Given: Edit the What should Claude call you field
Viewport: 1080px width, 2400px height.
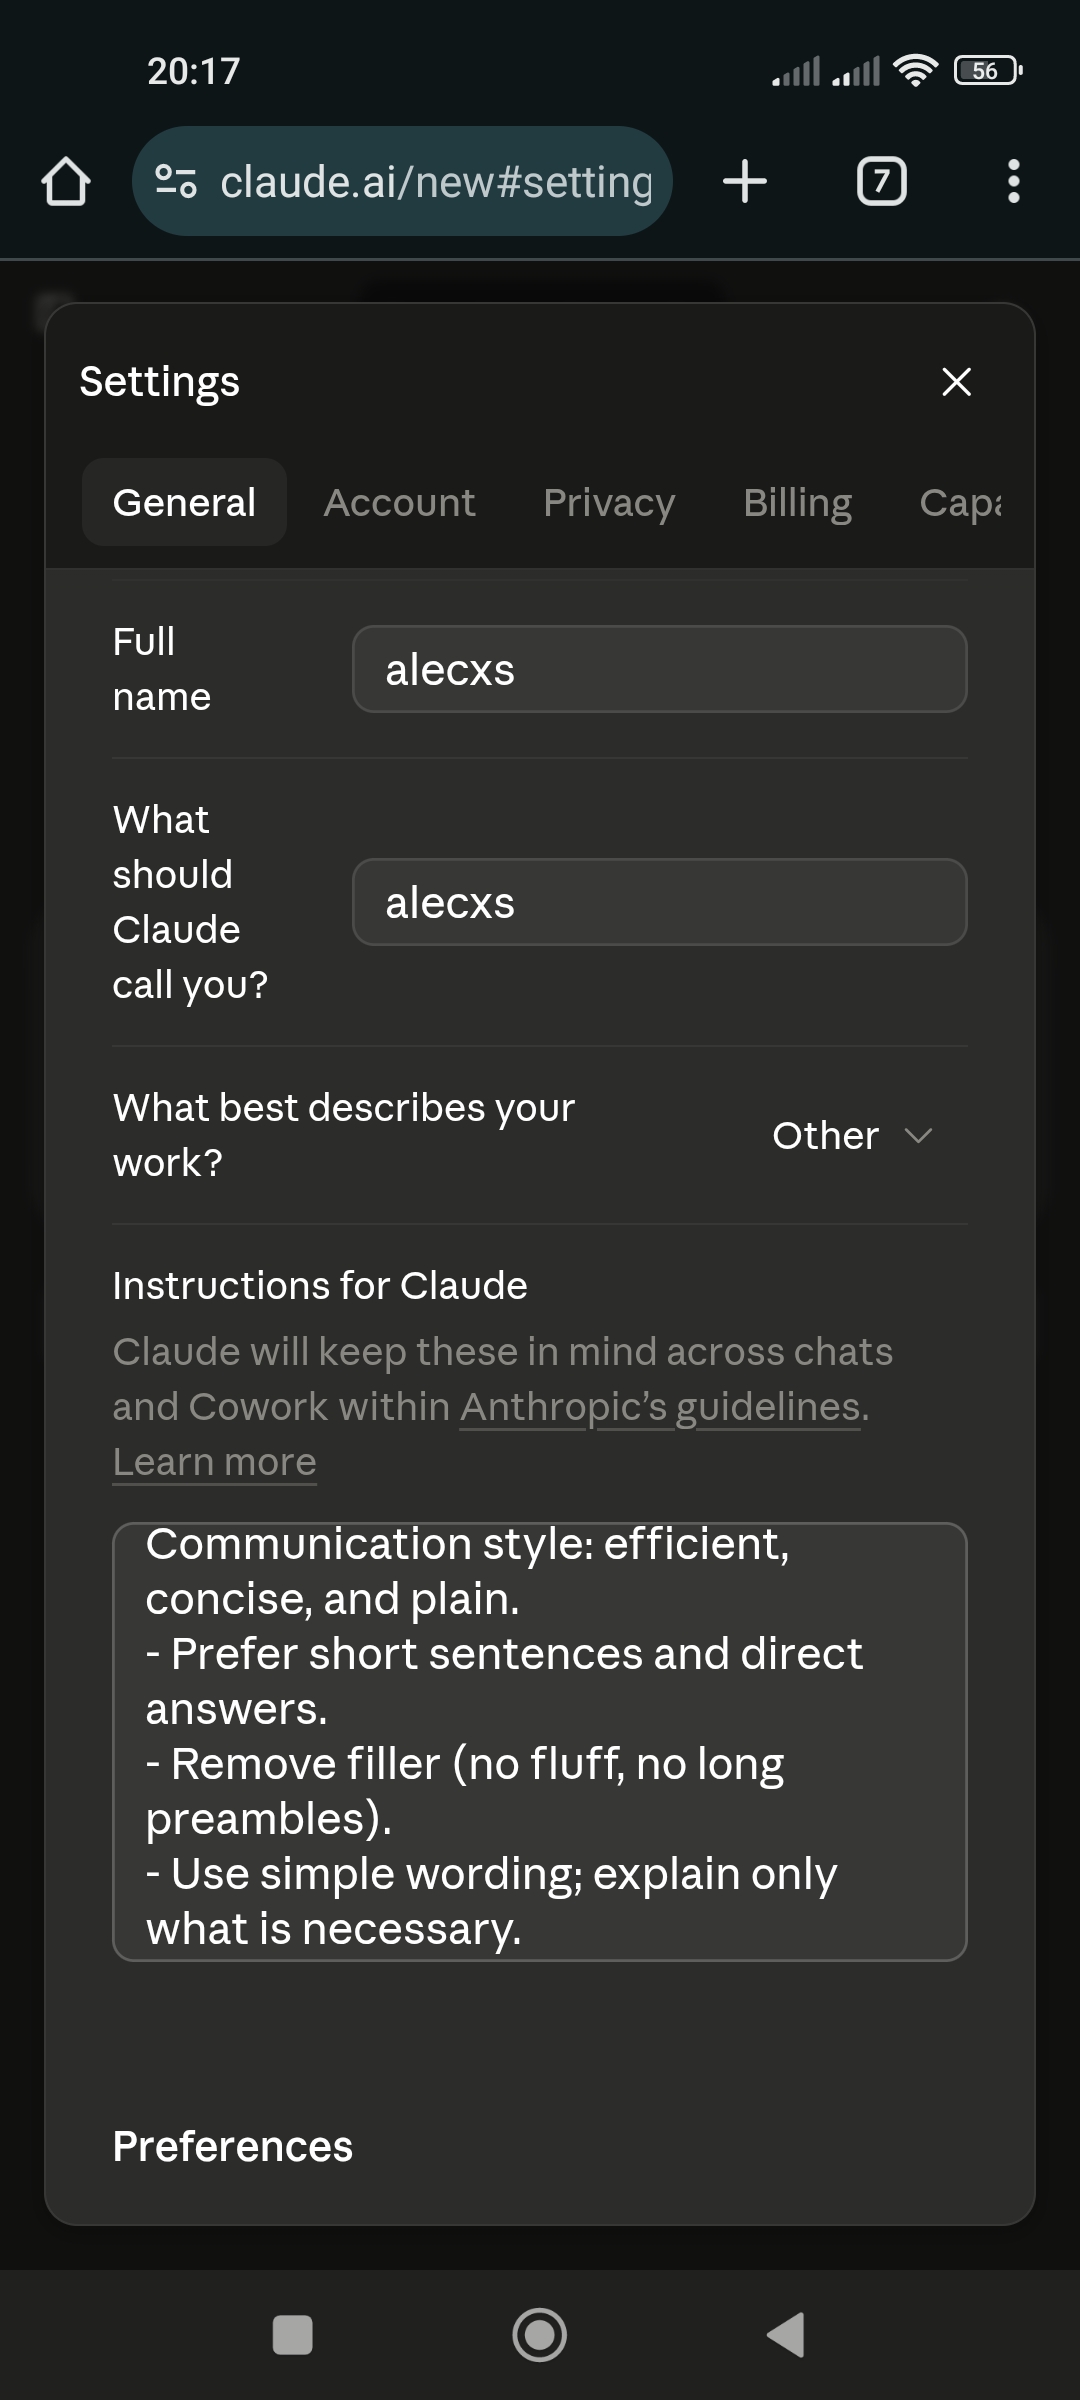Looking at the screenshot, I should click(660, 902).
